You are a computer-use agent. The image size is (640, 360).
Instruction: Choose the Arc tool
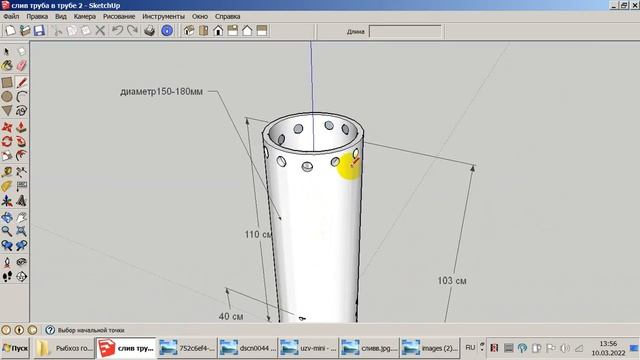click(21, 97)
